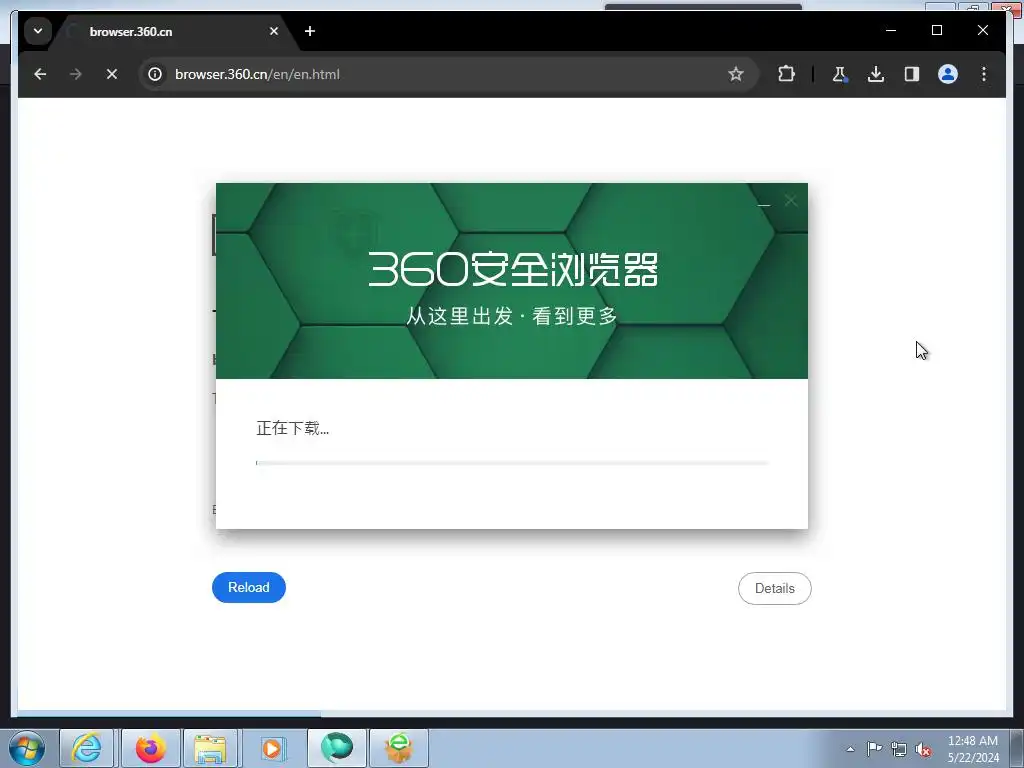Close the browser.360.cn tab

tap(274, 31)
